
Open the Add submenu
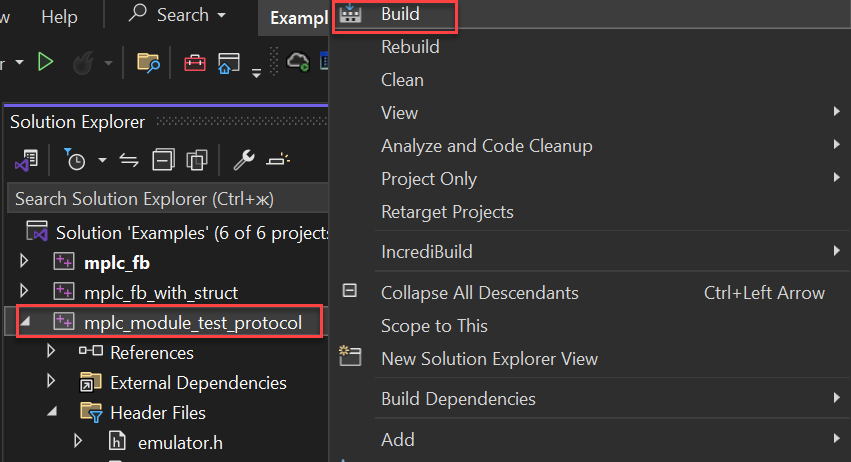[398, 439]
